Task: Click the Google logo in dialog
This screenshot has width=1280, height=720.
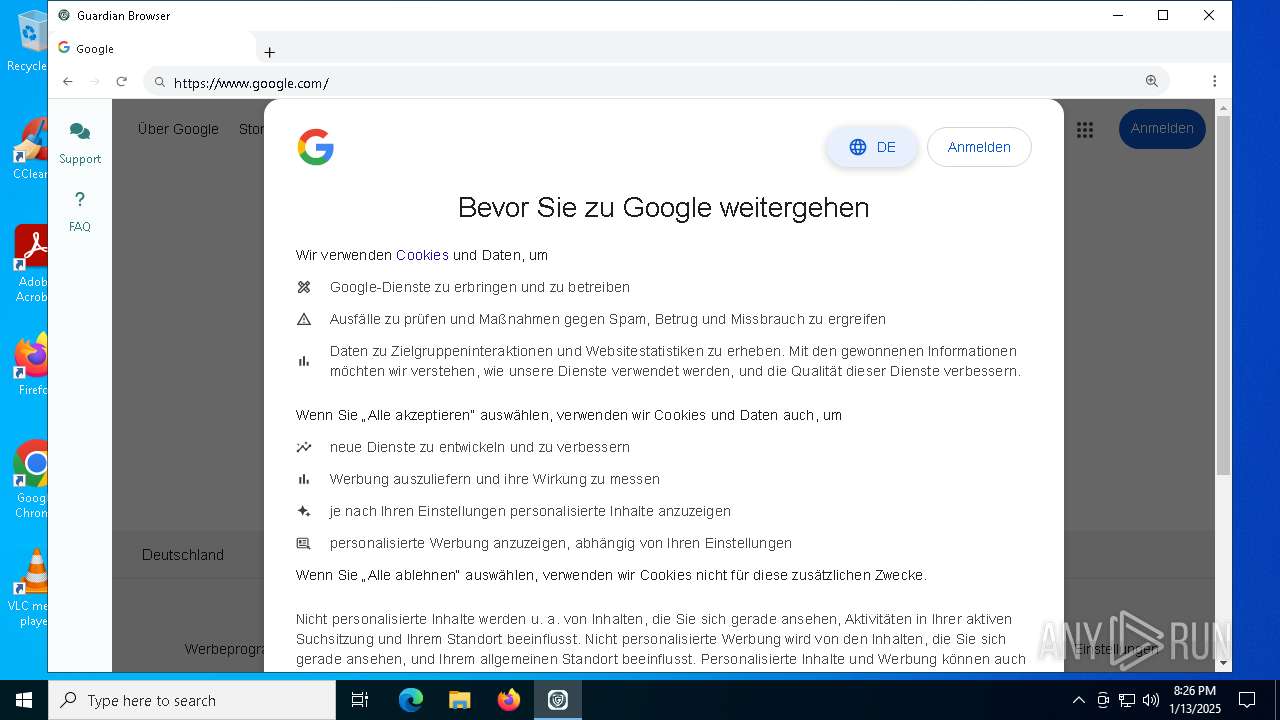Action: click(x=315, y=147)
